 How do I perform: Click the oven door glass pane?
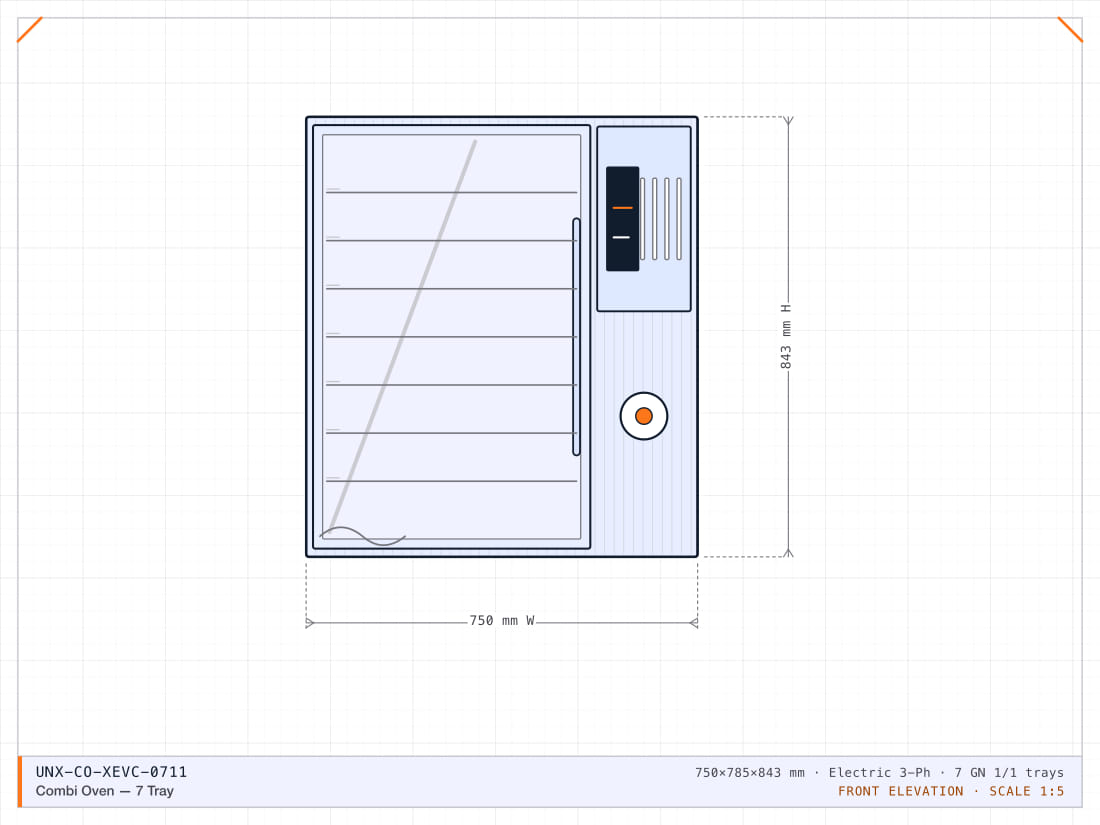click(451, 337)
